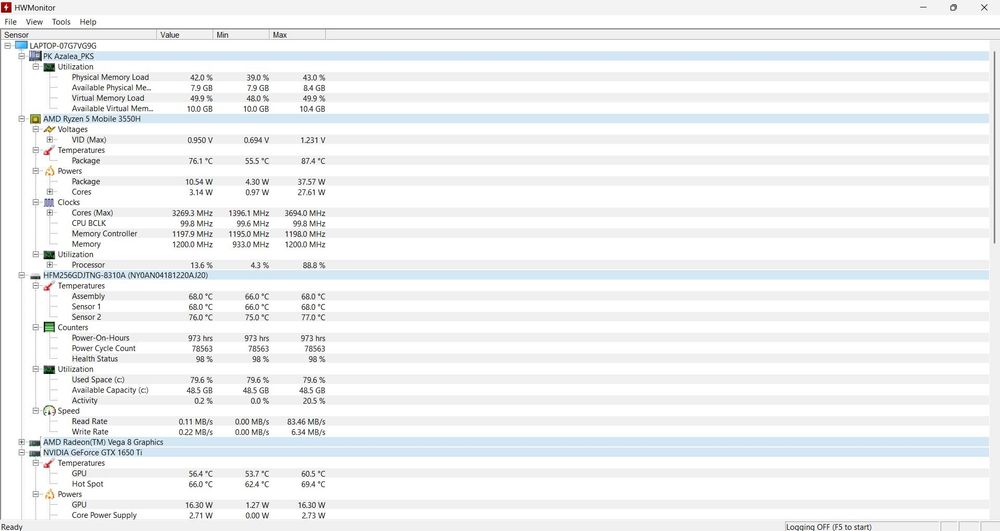Click the 87.4 °C package max temperature
Screen dimensions: 1000x531
coord(312,161)
